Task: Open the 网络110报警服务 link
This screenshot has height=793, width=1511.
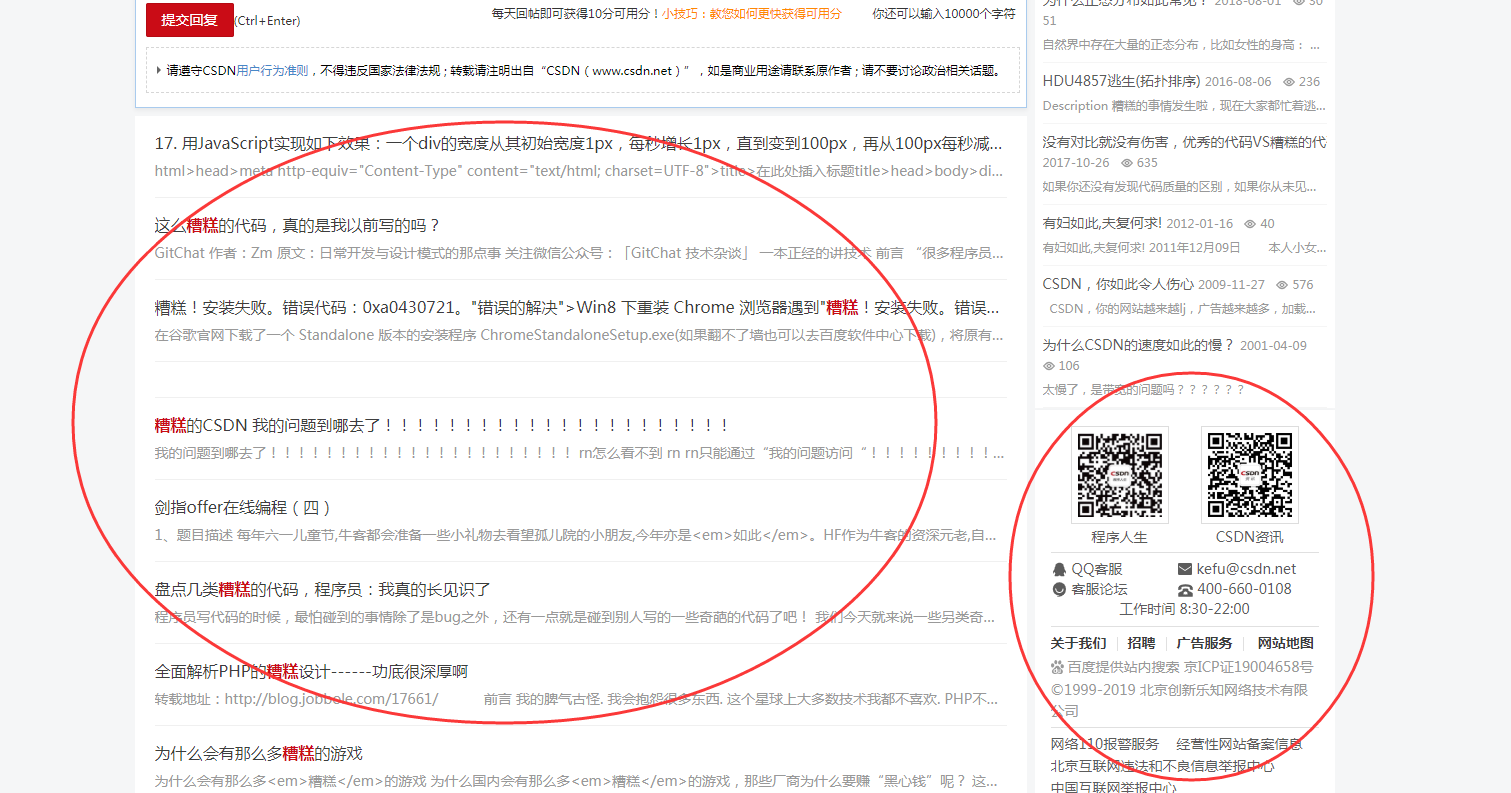Action: tap(1105, 744)
